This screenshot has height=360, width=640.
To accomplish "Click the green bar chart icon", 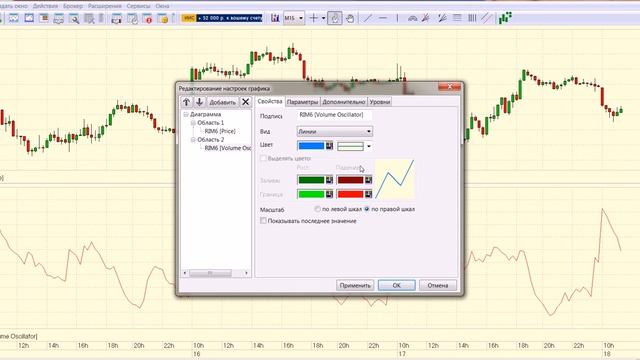I will pyautogui.click(x=505, y=18).
